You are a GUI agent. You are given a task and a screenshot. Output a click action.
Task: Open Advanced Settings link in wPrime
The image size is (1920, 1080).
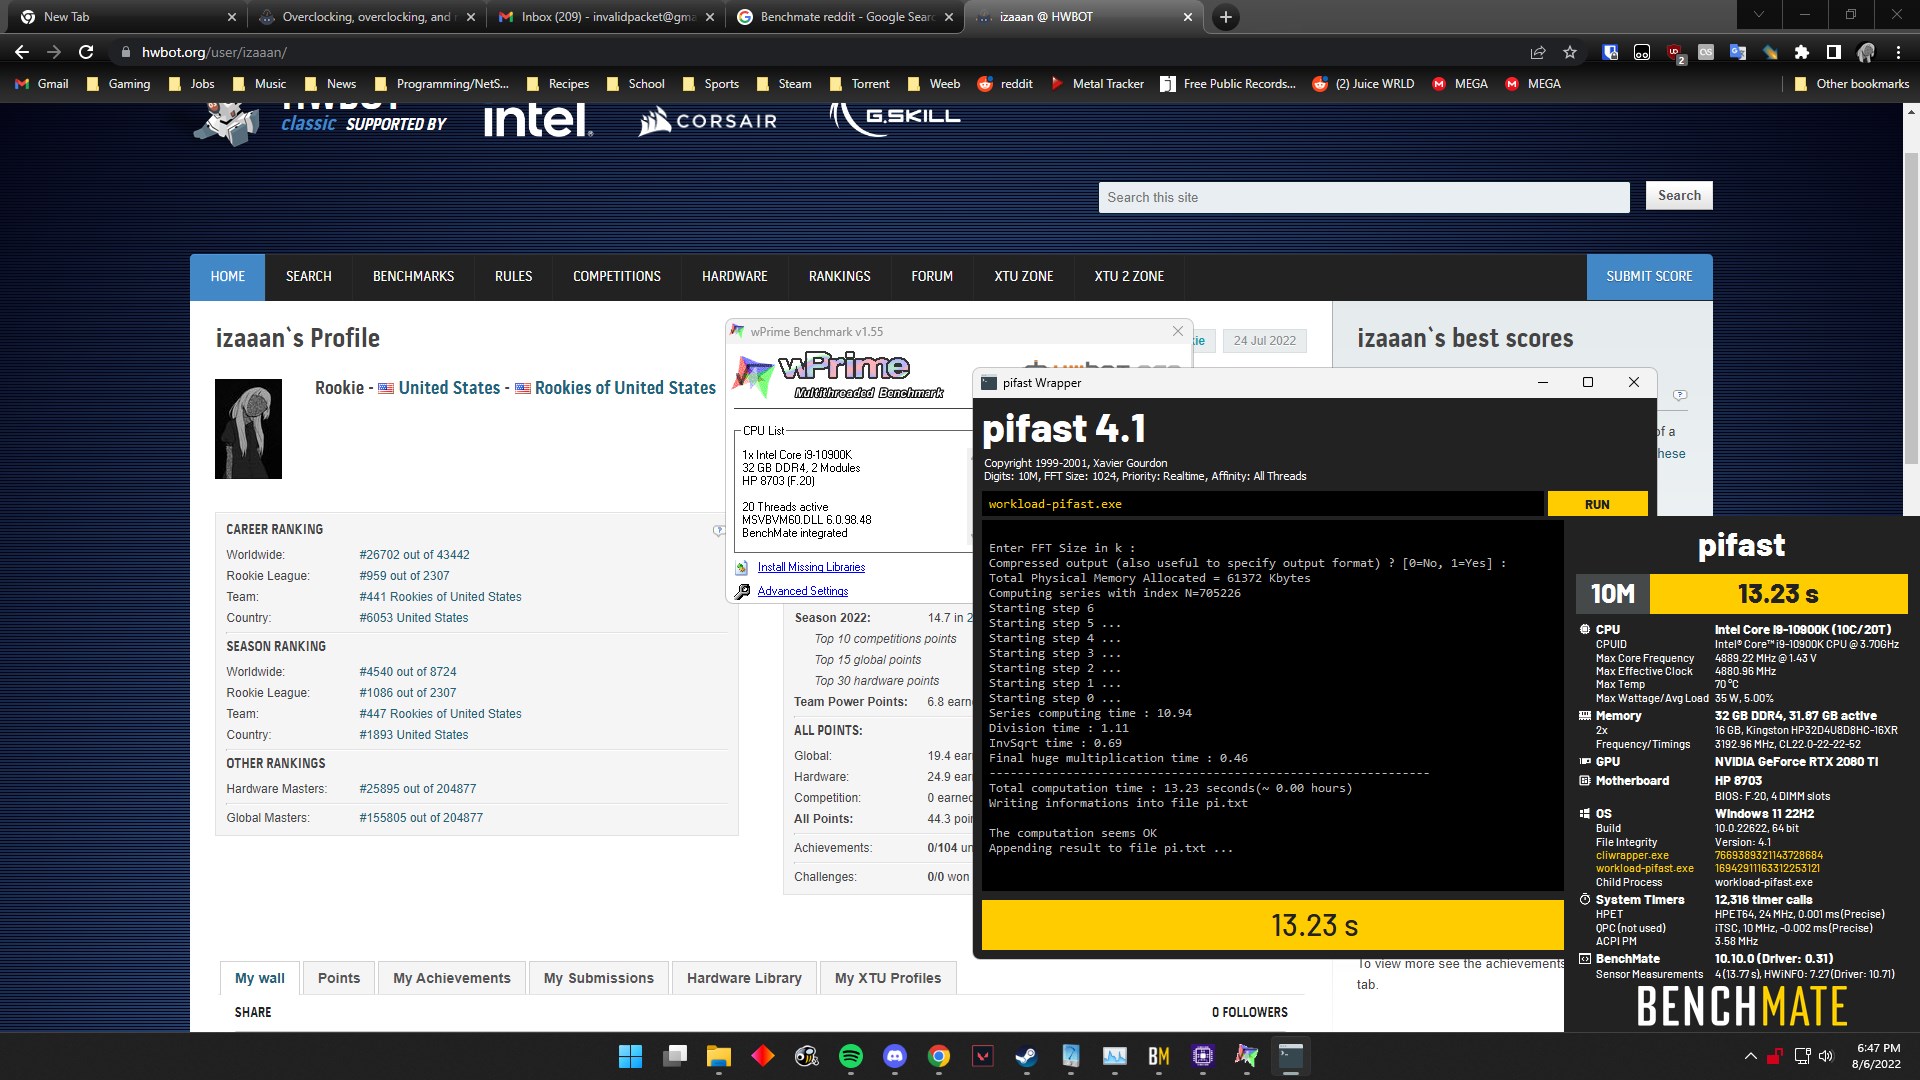pos(802,591)
